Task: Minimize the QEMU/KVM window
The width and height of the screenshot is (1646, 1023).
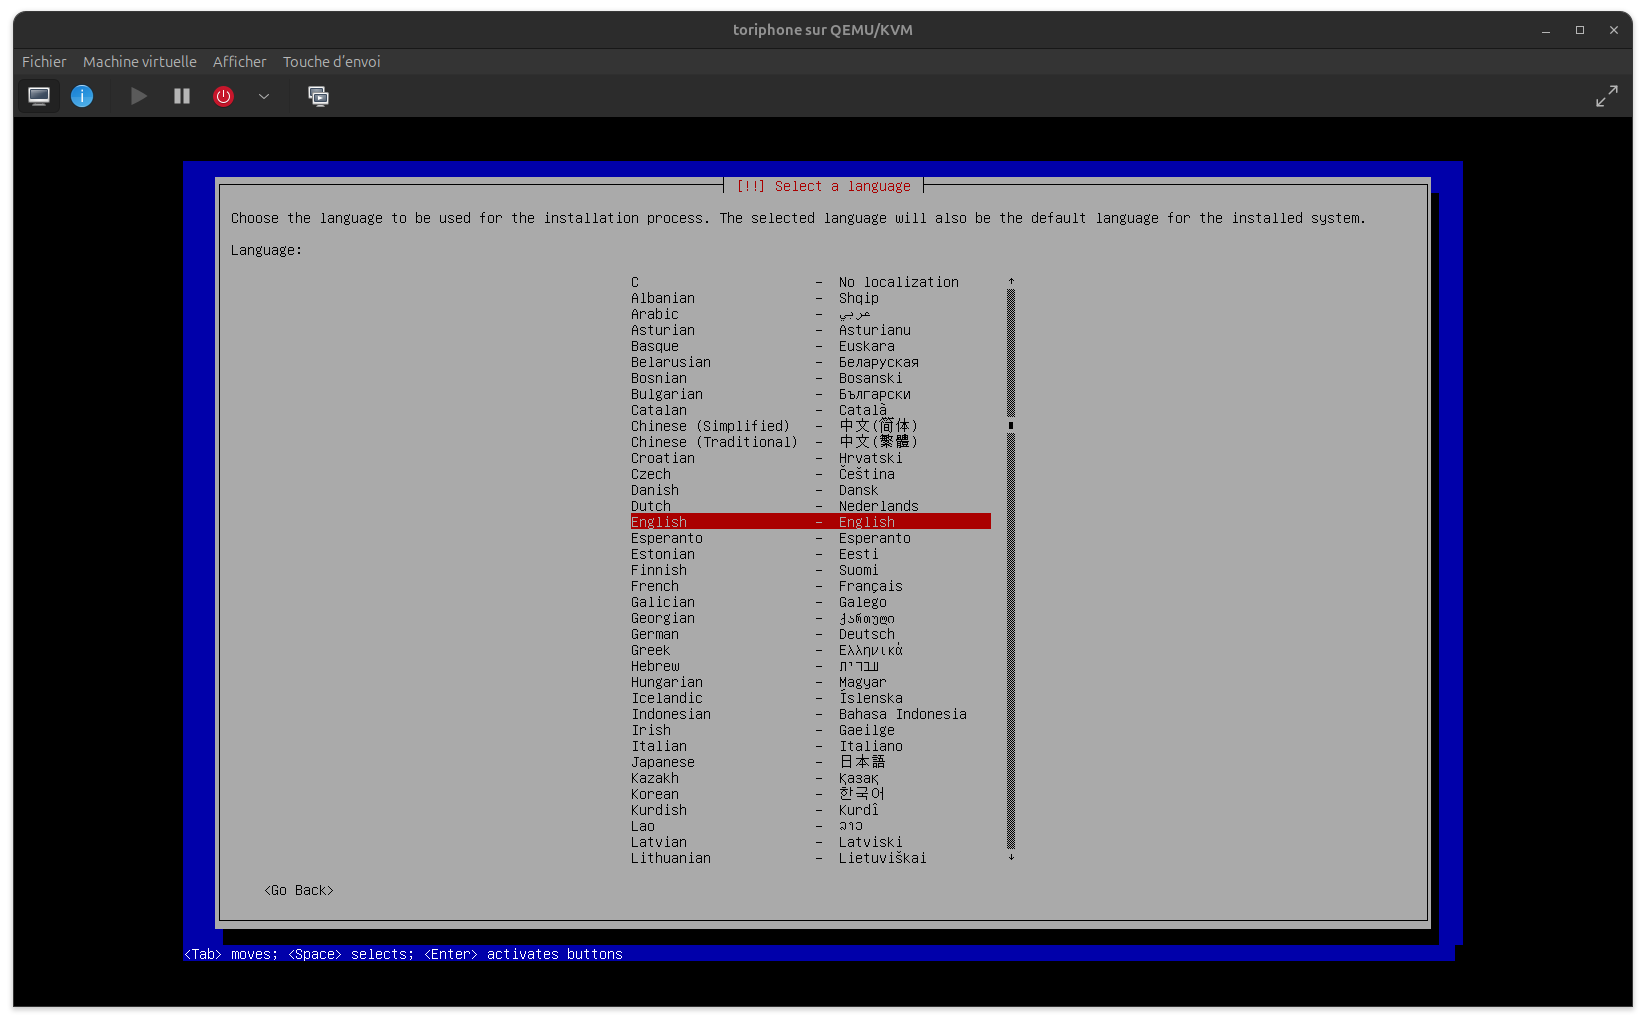Action: point(1546,30)
